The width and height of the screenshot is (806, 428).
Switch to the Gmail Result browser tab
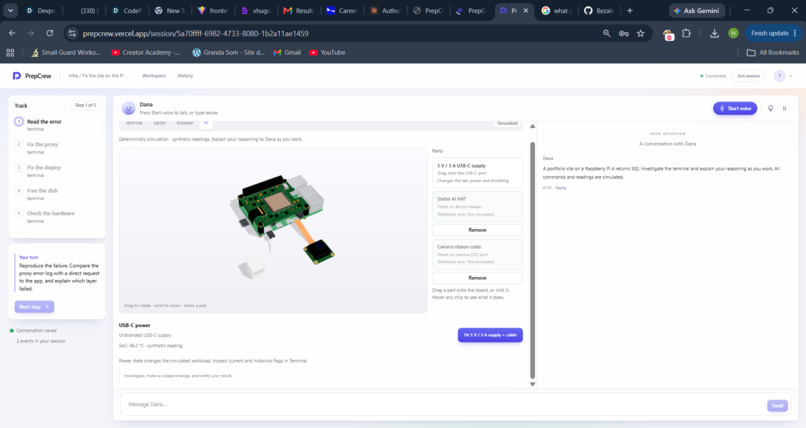pyautogui.click(x=299, y=10)
